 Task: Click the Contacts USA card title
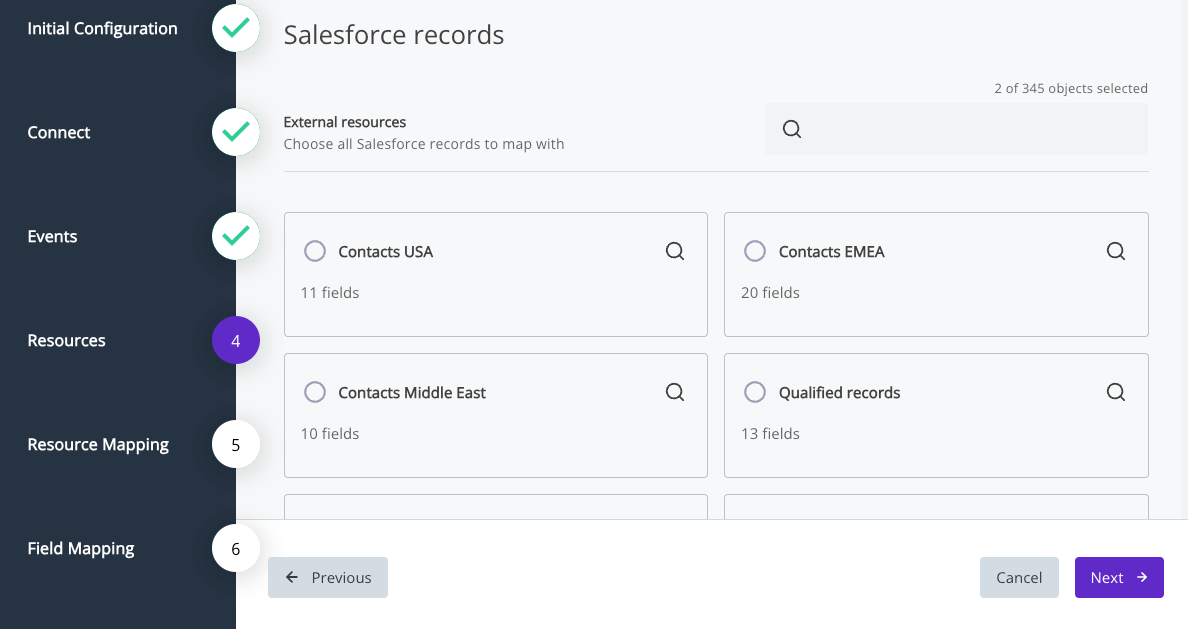[x=386, y=252]
